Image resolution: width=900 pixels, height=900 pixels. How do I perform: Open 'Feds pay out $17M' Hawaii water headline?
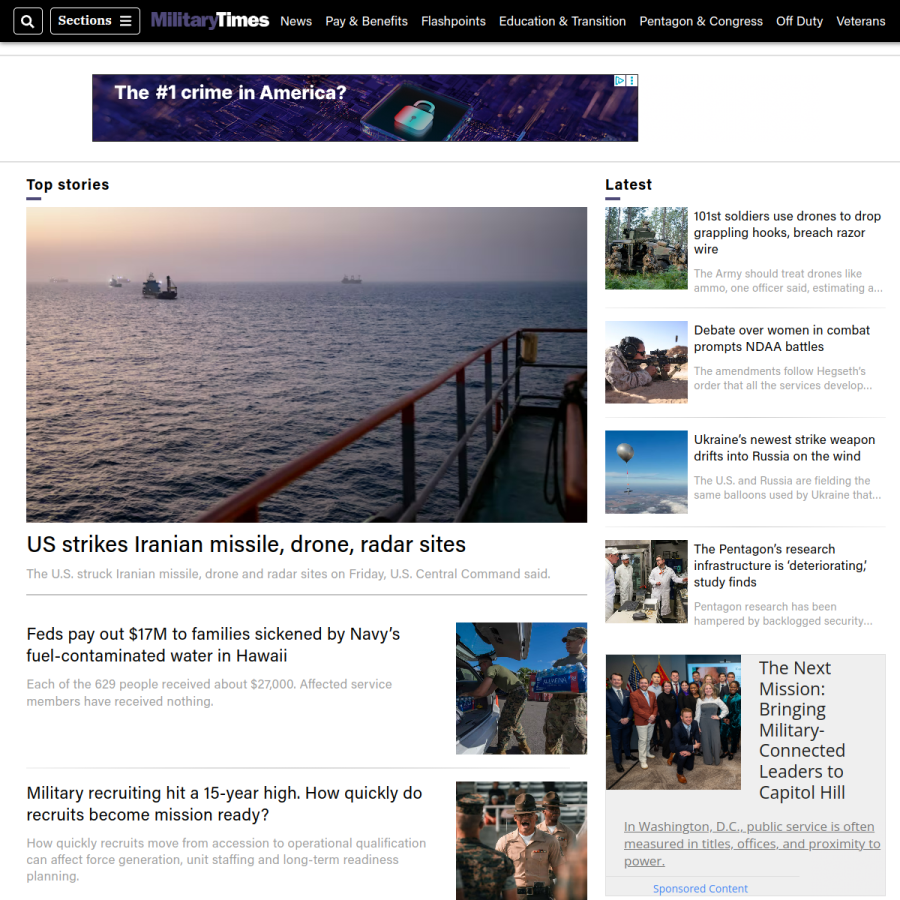(x=213, y=645)
